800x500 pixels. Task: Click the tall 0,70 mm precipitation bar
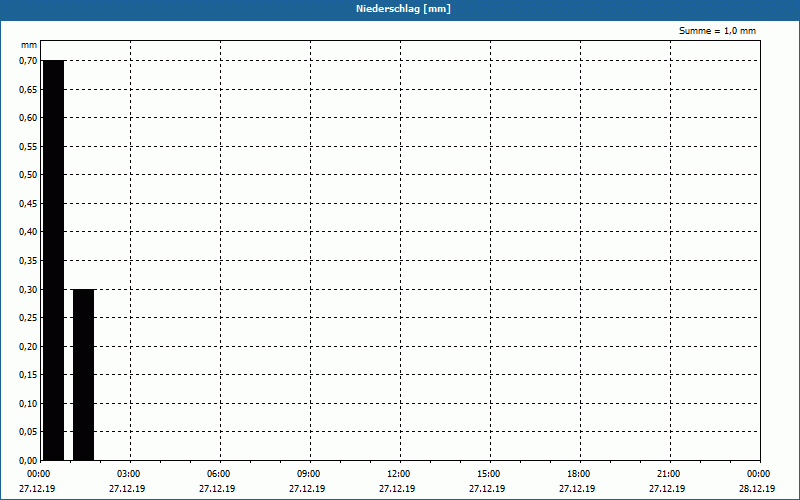click(54, 260)
